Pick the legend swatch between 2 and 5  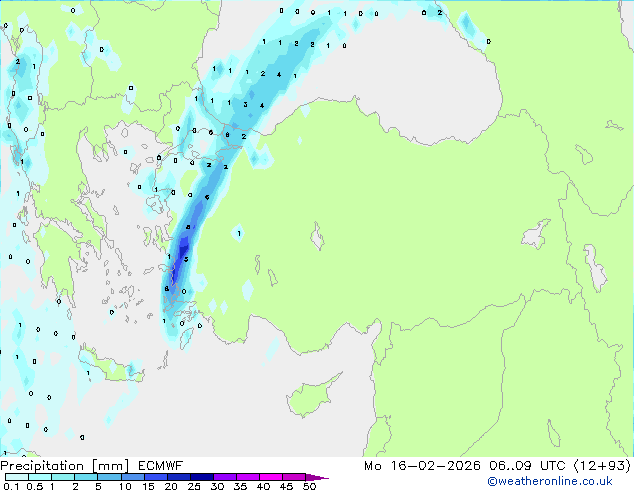86,477
